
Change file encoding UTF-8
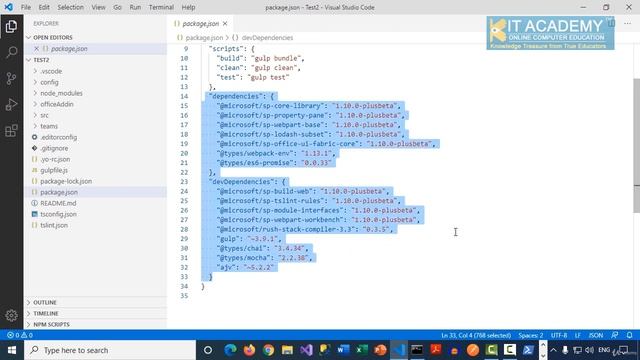coord(559,335)
